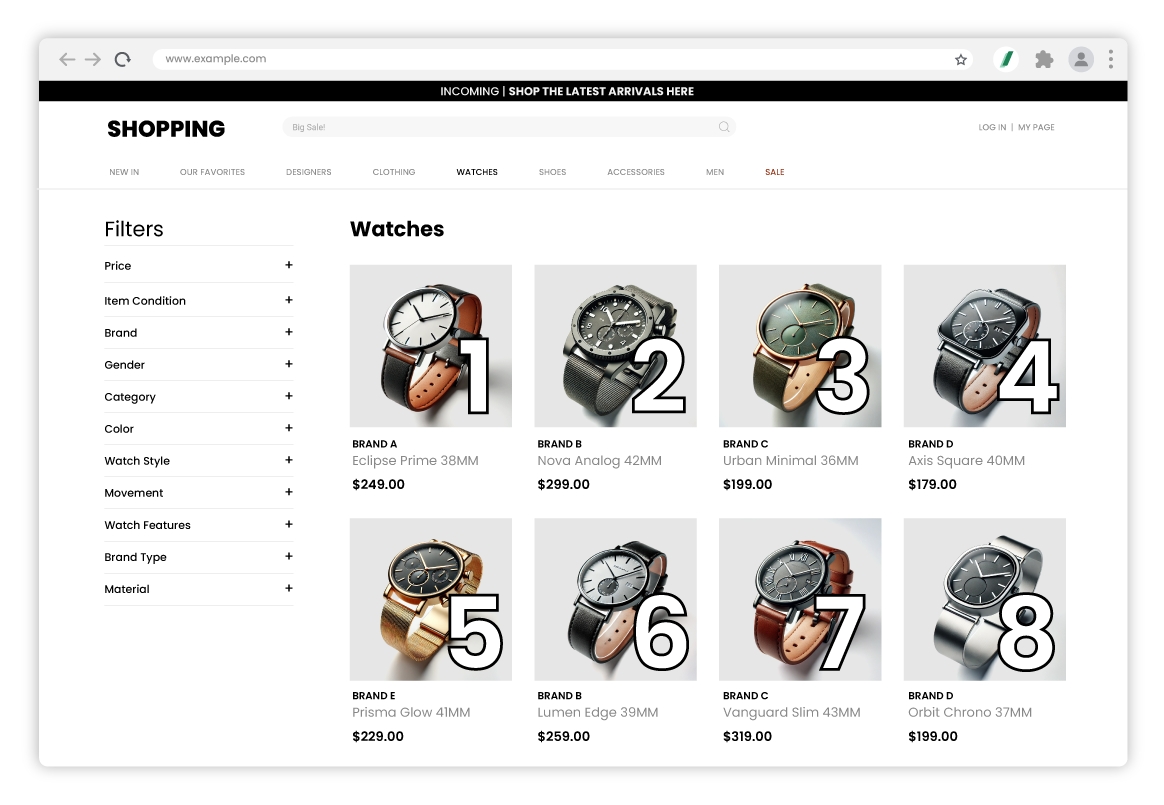
Task: Open the SALE menu item
Action: pos(774,172)
